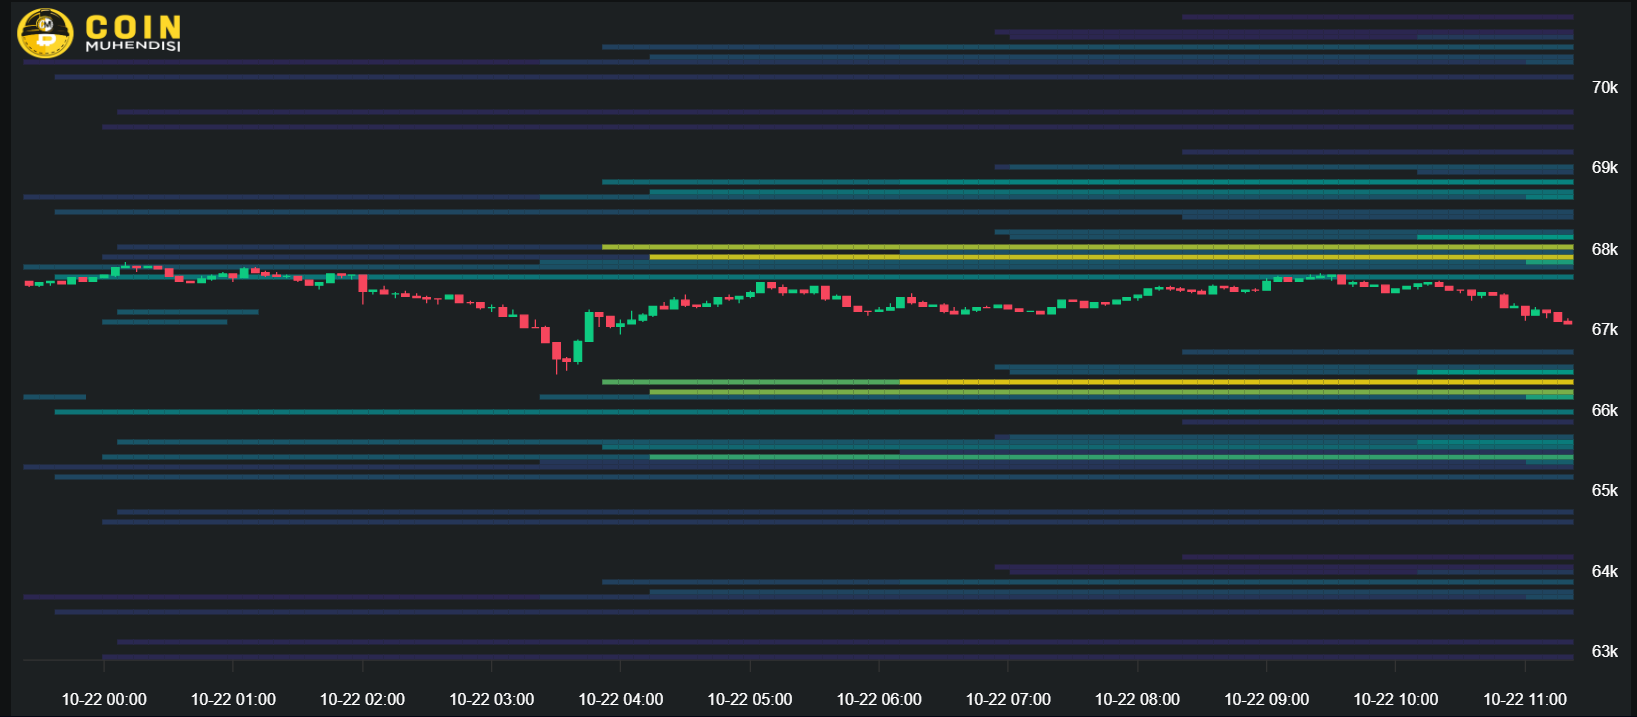Select the 64k price axis label
The width and height of the screenshot is (1637, 717).
(1604, 571)
